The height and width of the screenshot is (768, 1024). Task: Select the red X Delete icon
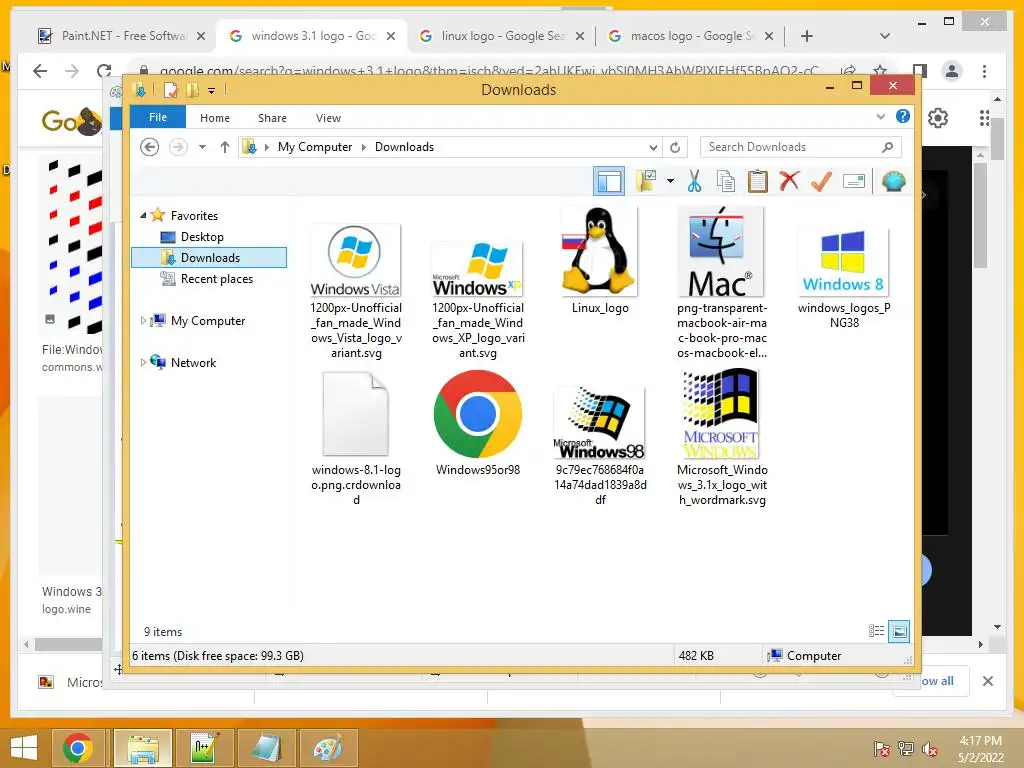[789, 181]
